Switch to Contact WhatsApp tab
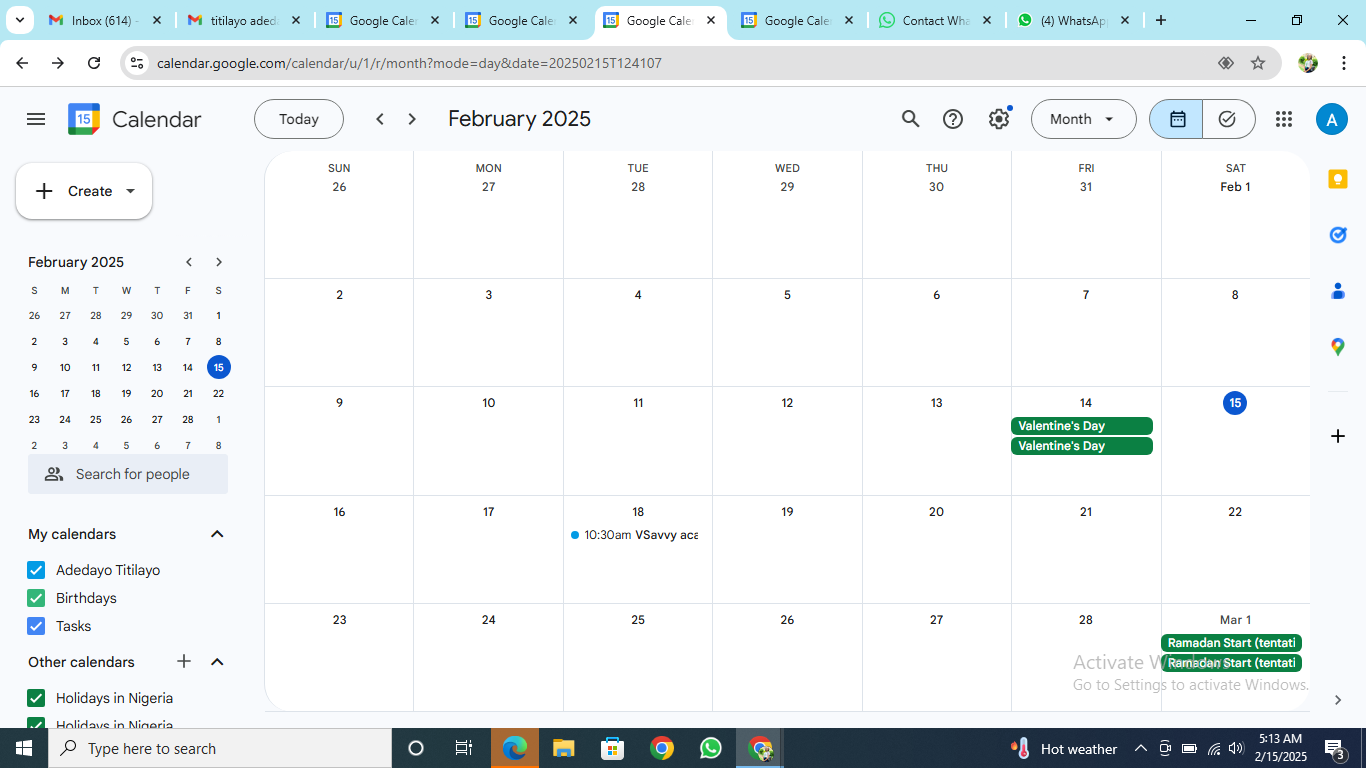Viewport: 1366px width, 768px height. point(936,20)
